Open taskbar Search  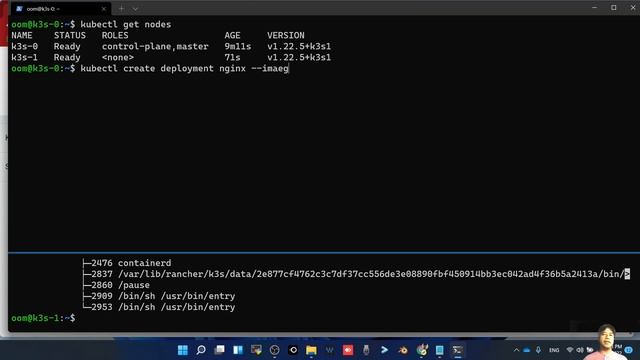coord(201,350)
